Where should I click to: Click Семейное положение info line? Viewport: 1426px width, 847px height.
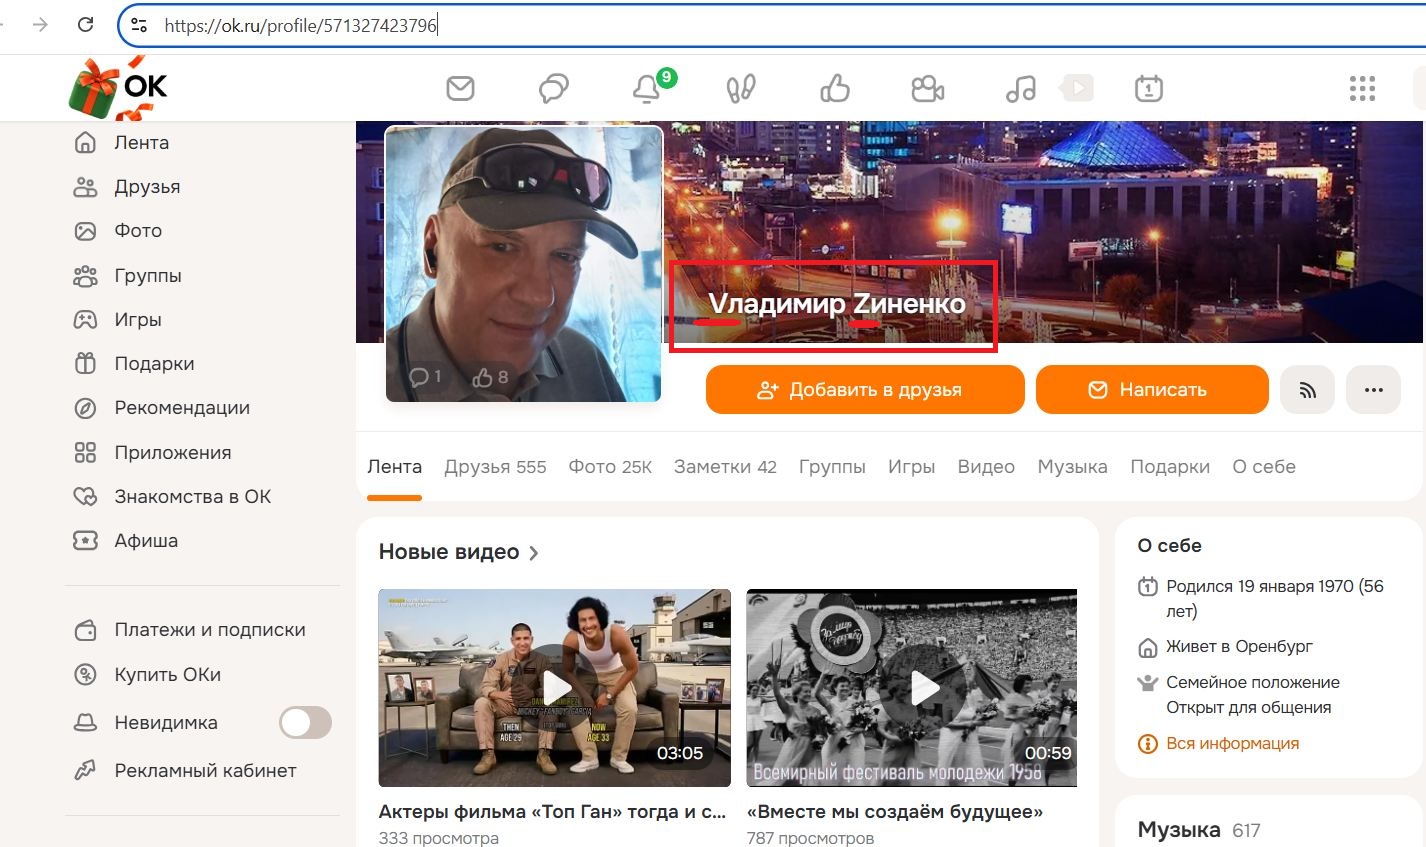(x=1252, y=695)
